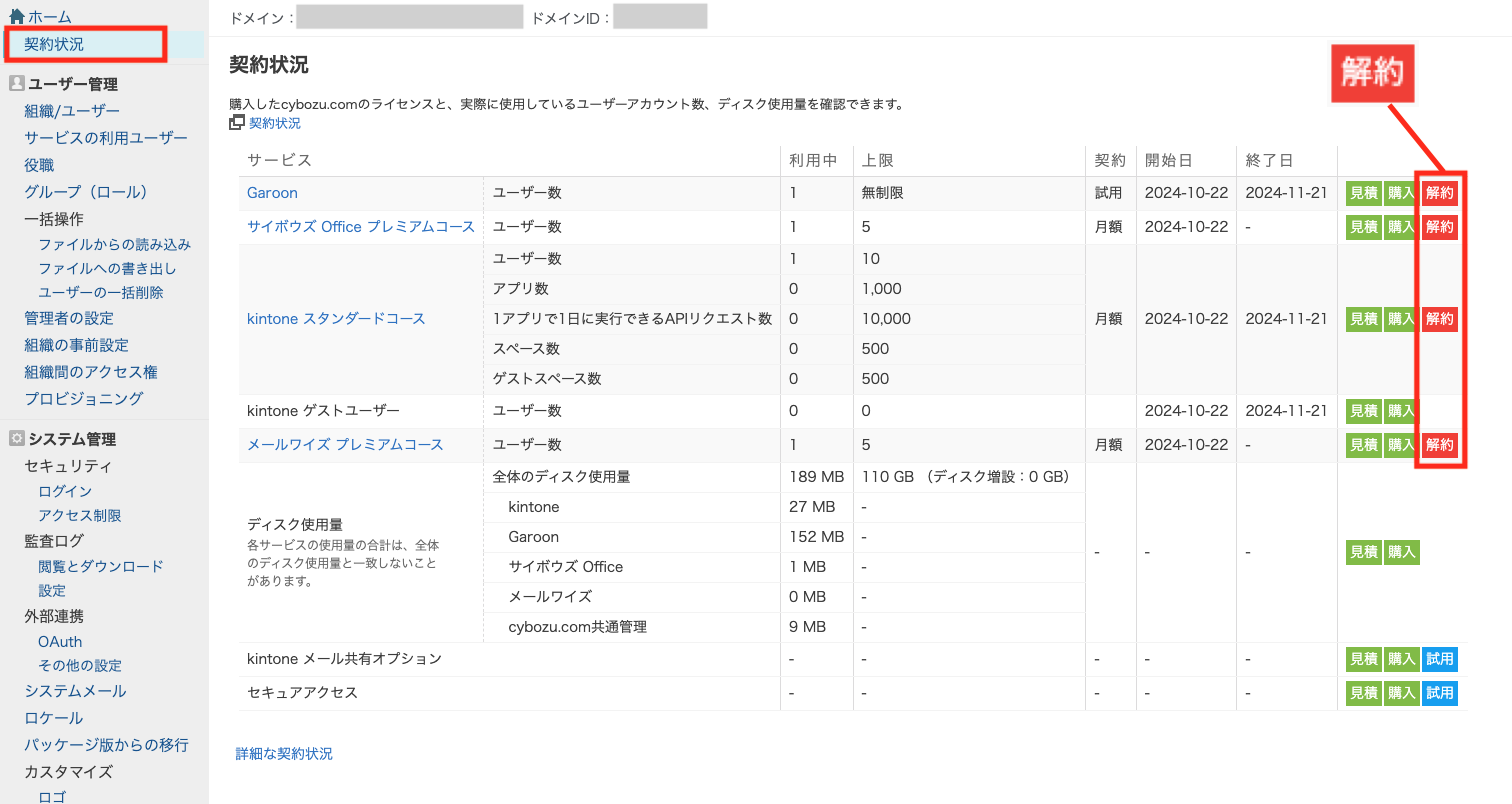The width and height of the screenshot is (1512, 804).
Task: Click the user icon beside ユーザー管理
Action: (16, 84)
